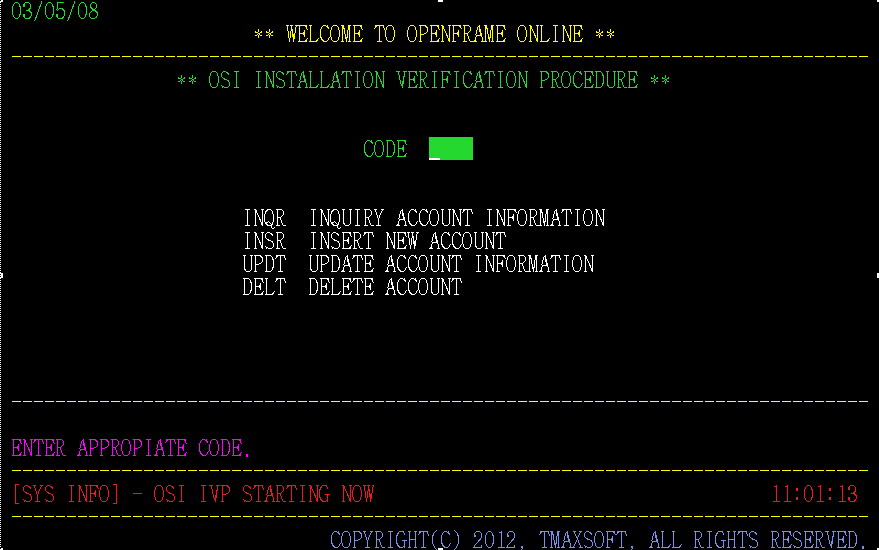879x550 pixels.
Task: Click the ENTER APPROPIATE CODE prompt
Action: click(131, 448)
